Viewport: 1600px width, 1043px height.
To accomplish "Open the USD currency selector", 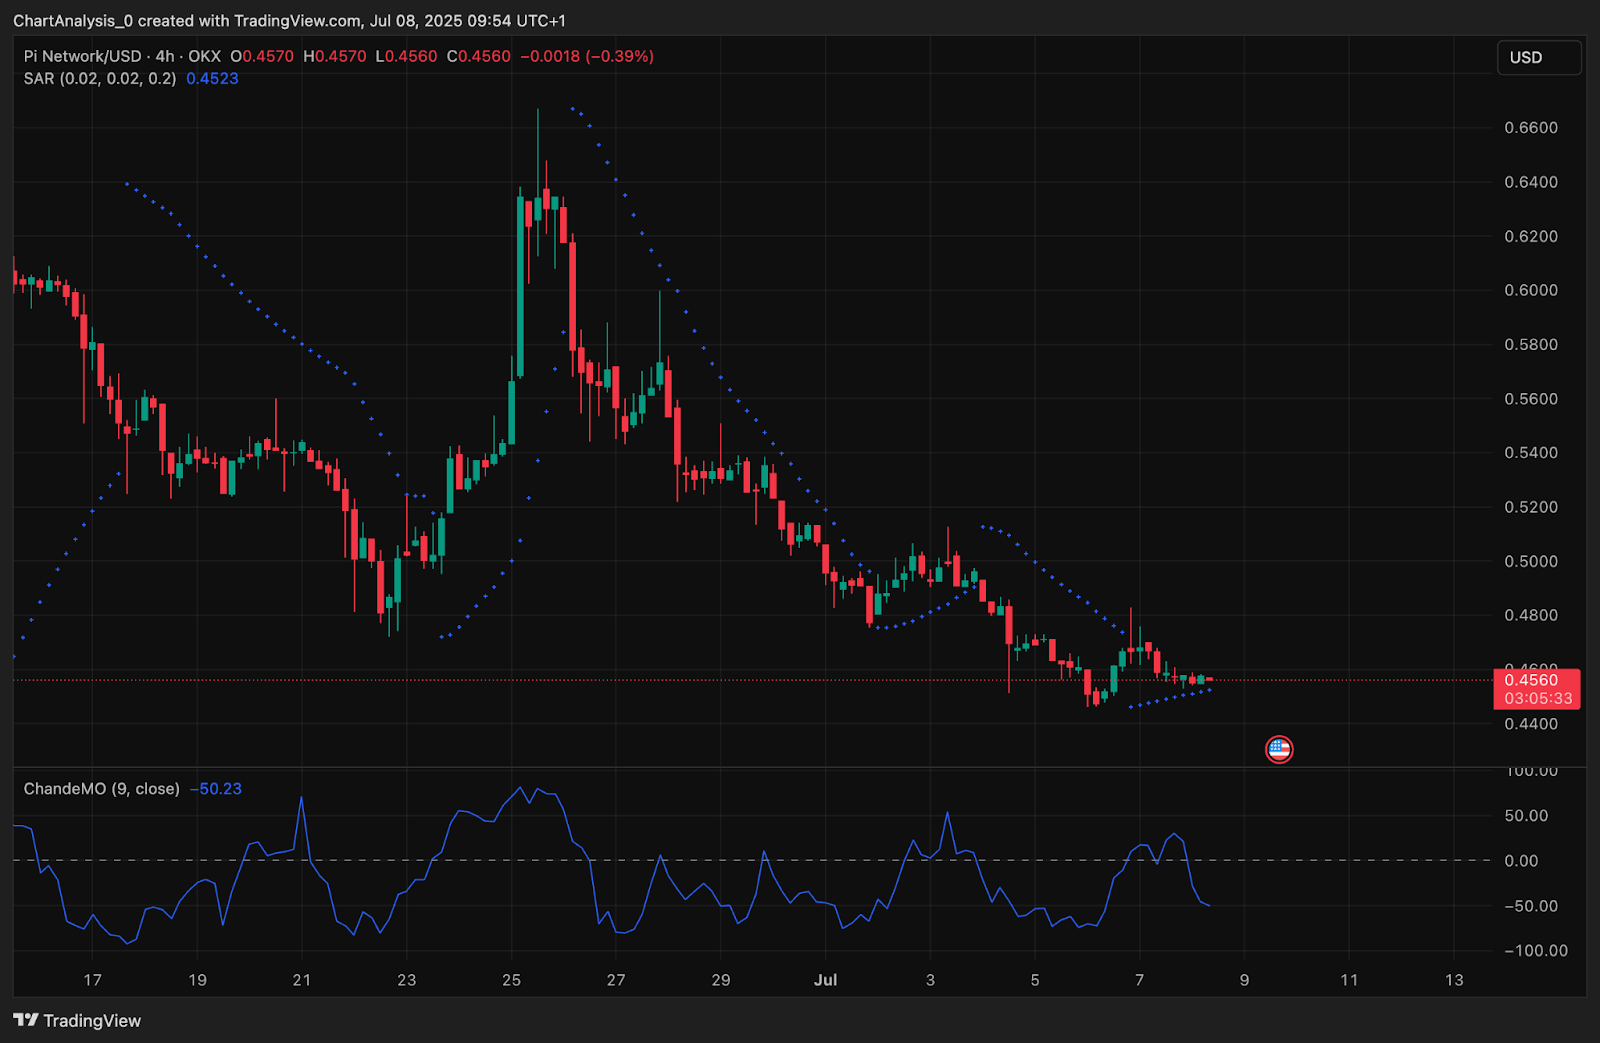I will point(1539,57).
